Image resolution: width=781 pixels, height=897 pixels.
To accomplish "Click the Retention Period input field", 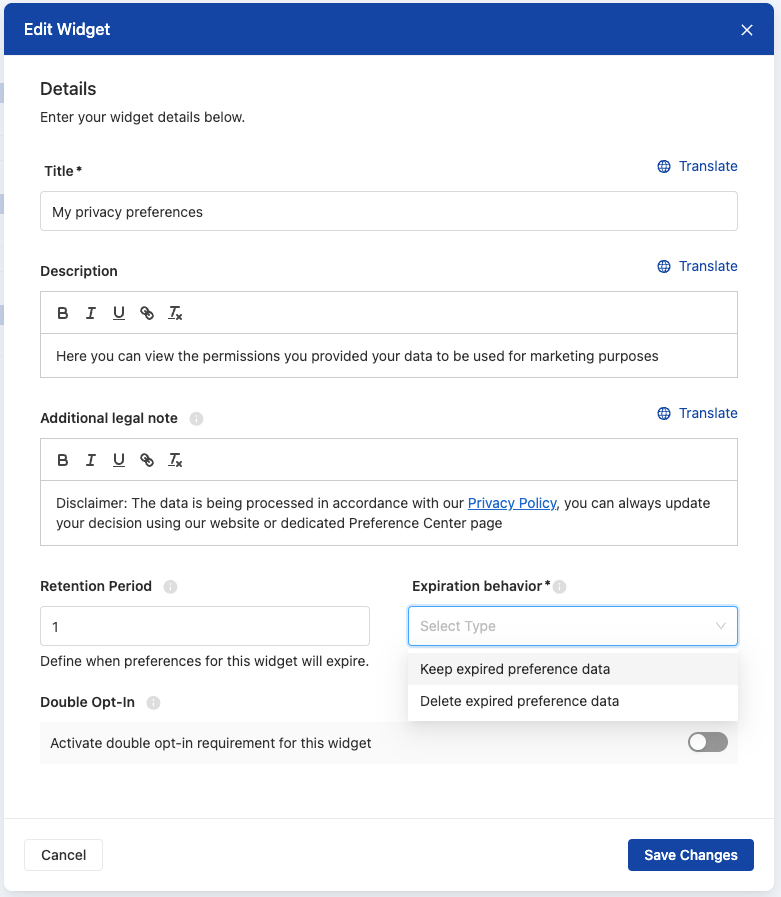I will click(204, 625).
